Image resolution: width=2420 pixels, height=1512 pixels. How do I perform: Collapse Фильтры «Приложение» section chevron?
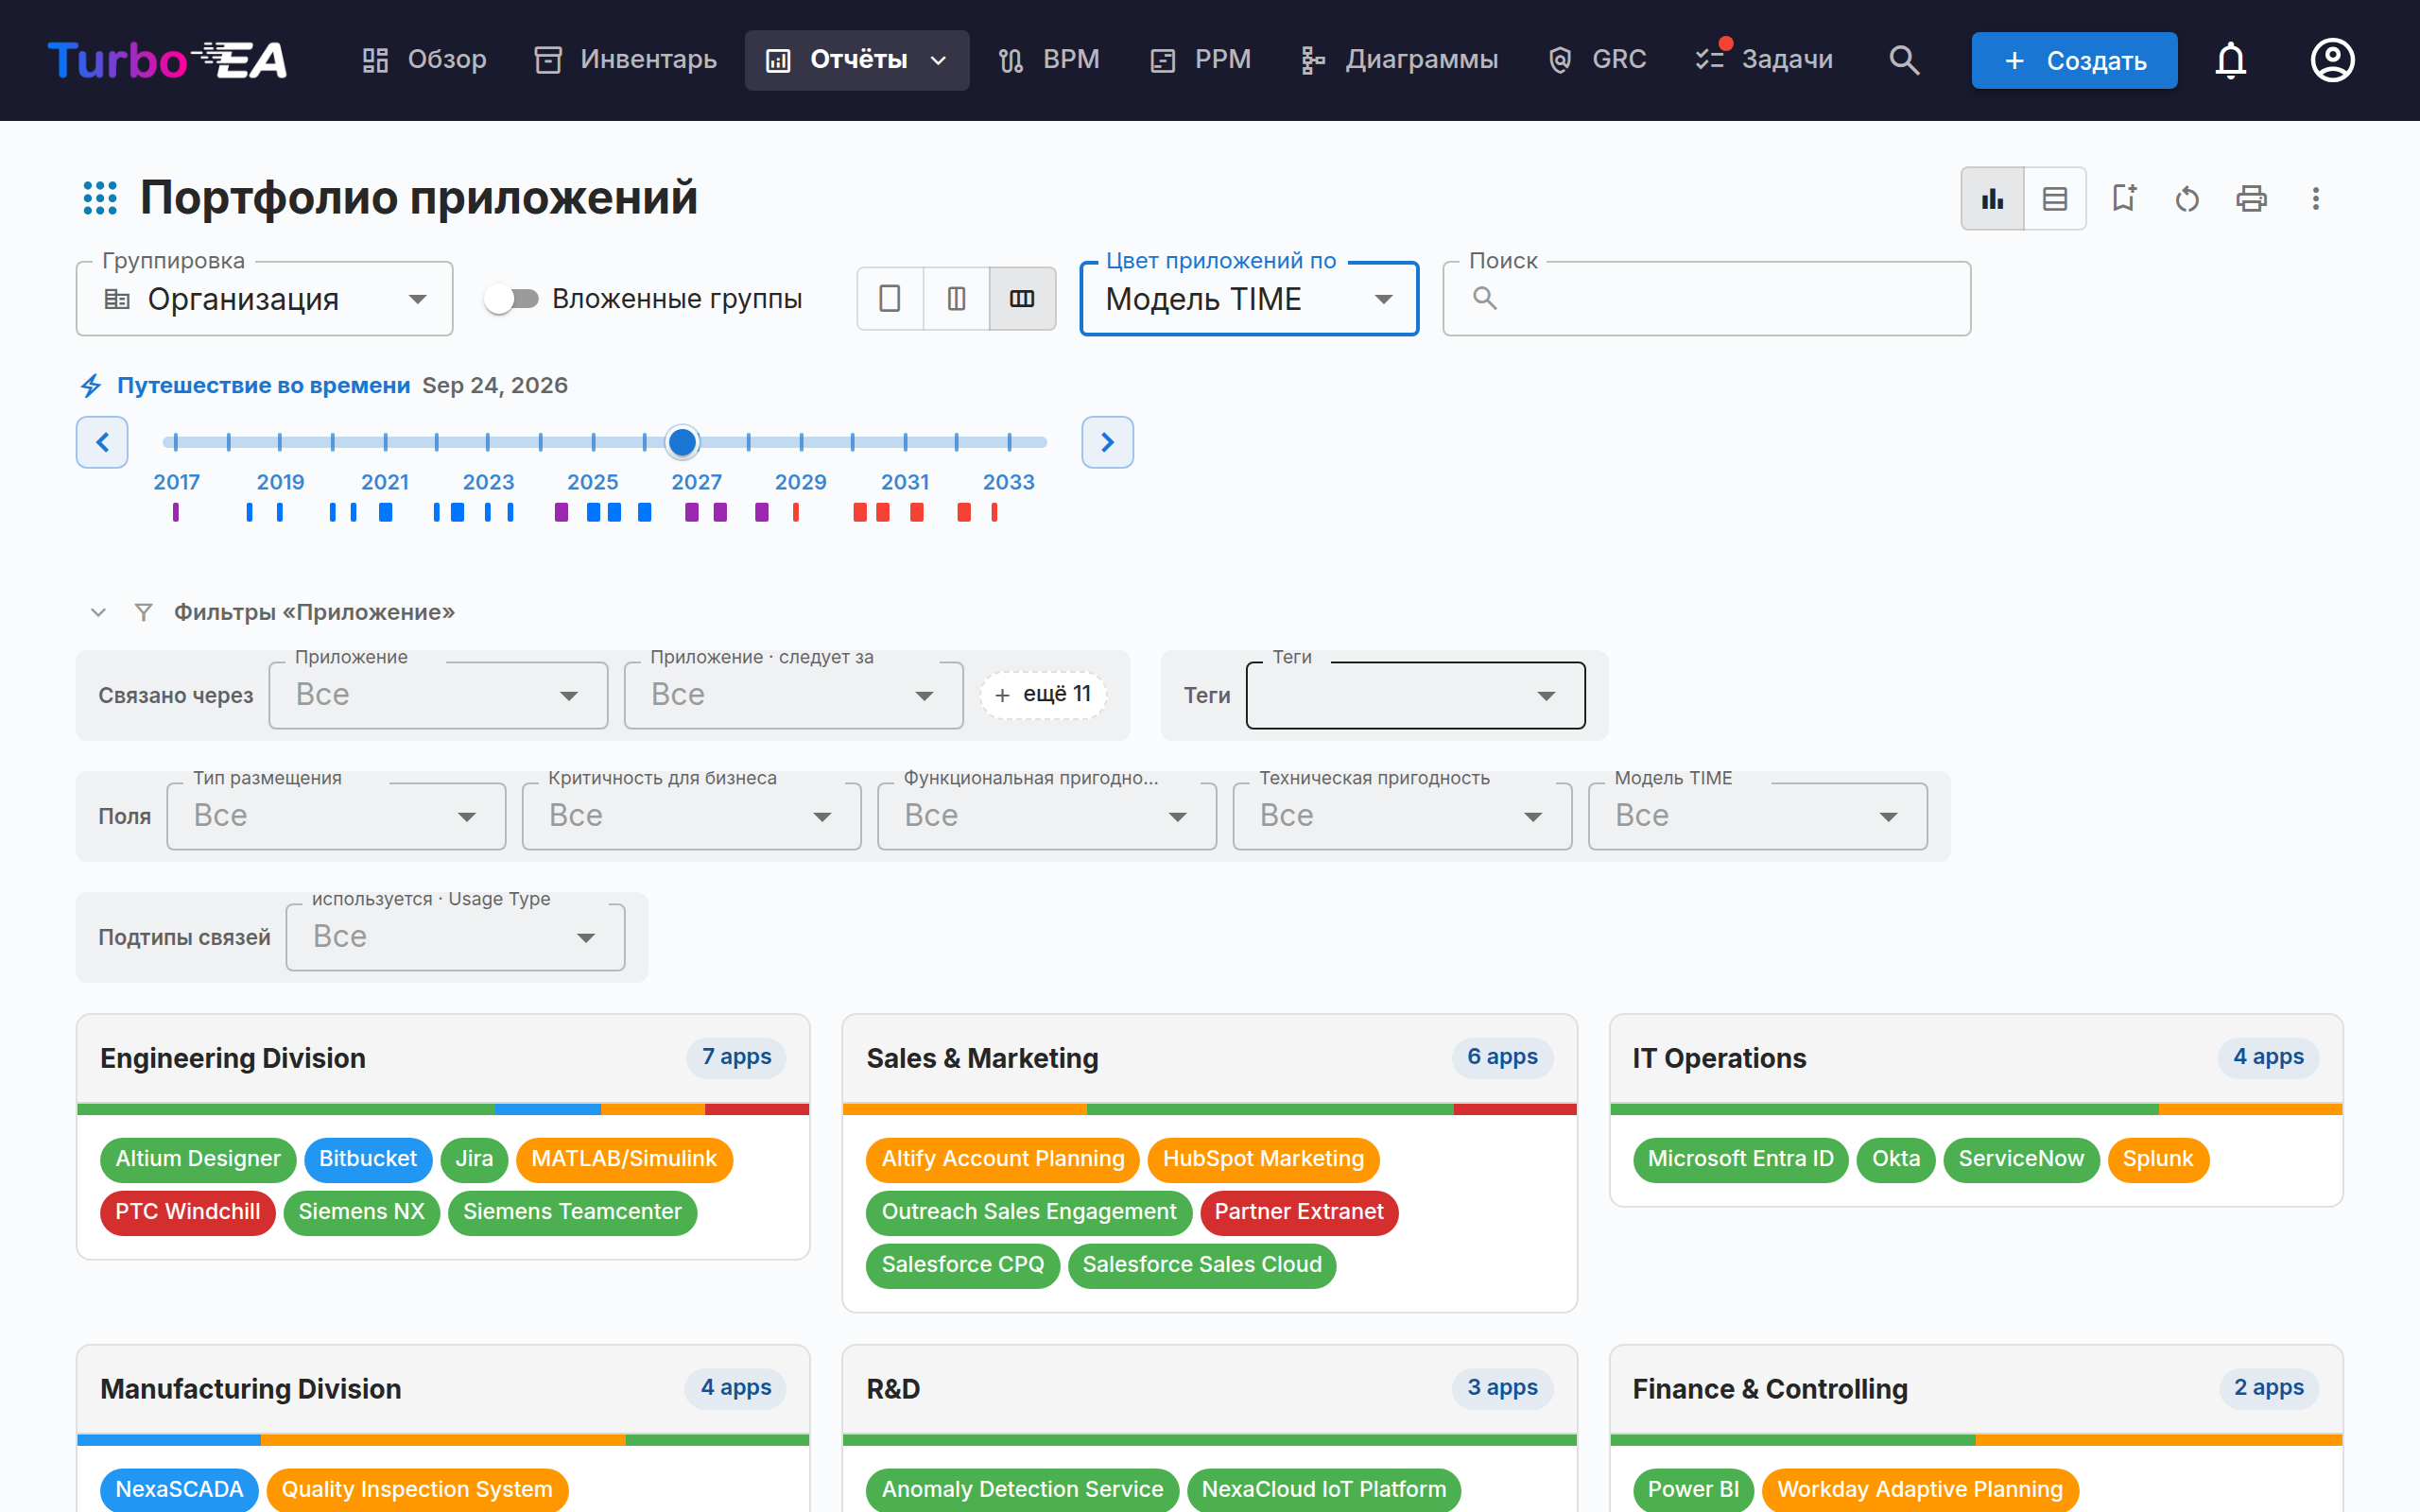click(x=98, y=612)
